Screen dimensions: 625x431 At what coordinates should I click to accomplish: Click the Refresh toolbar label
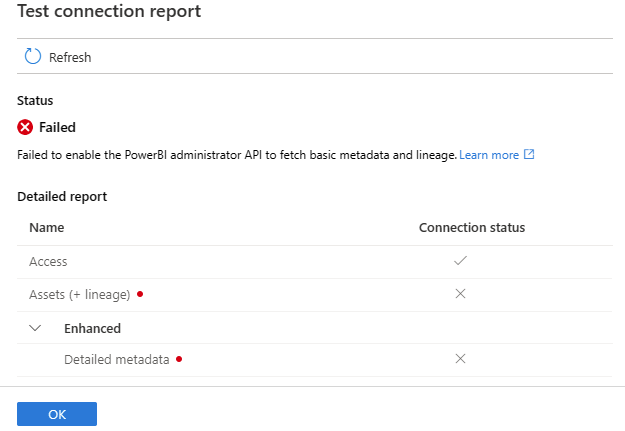pos(70,58)
